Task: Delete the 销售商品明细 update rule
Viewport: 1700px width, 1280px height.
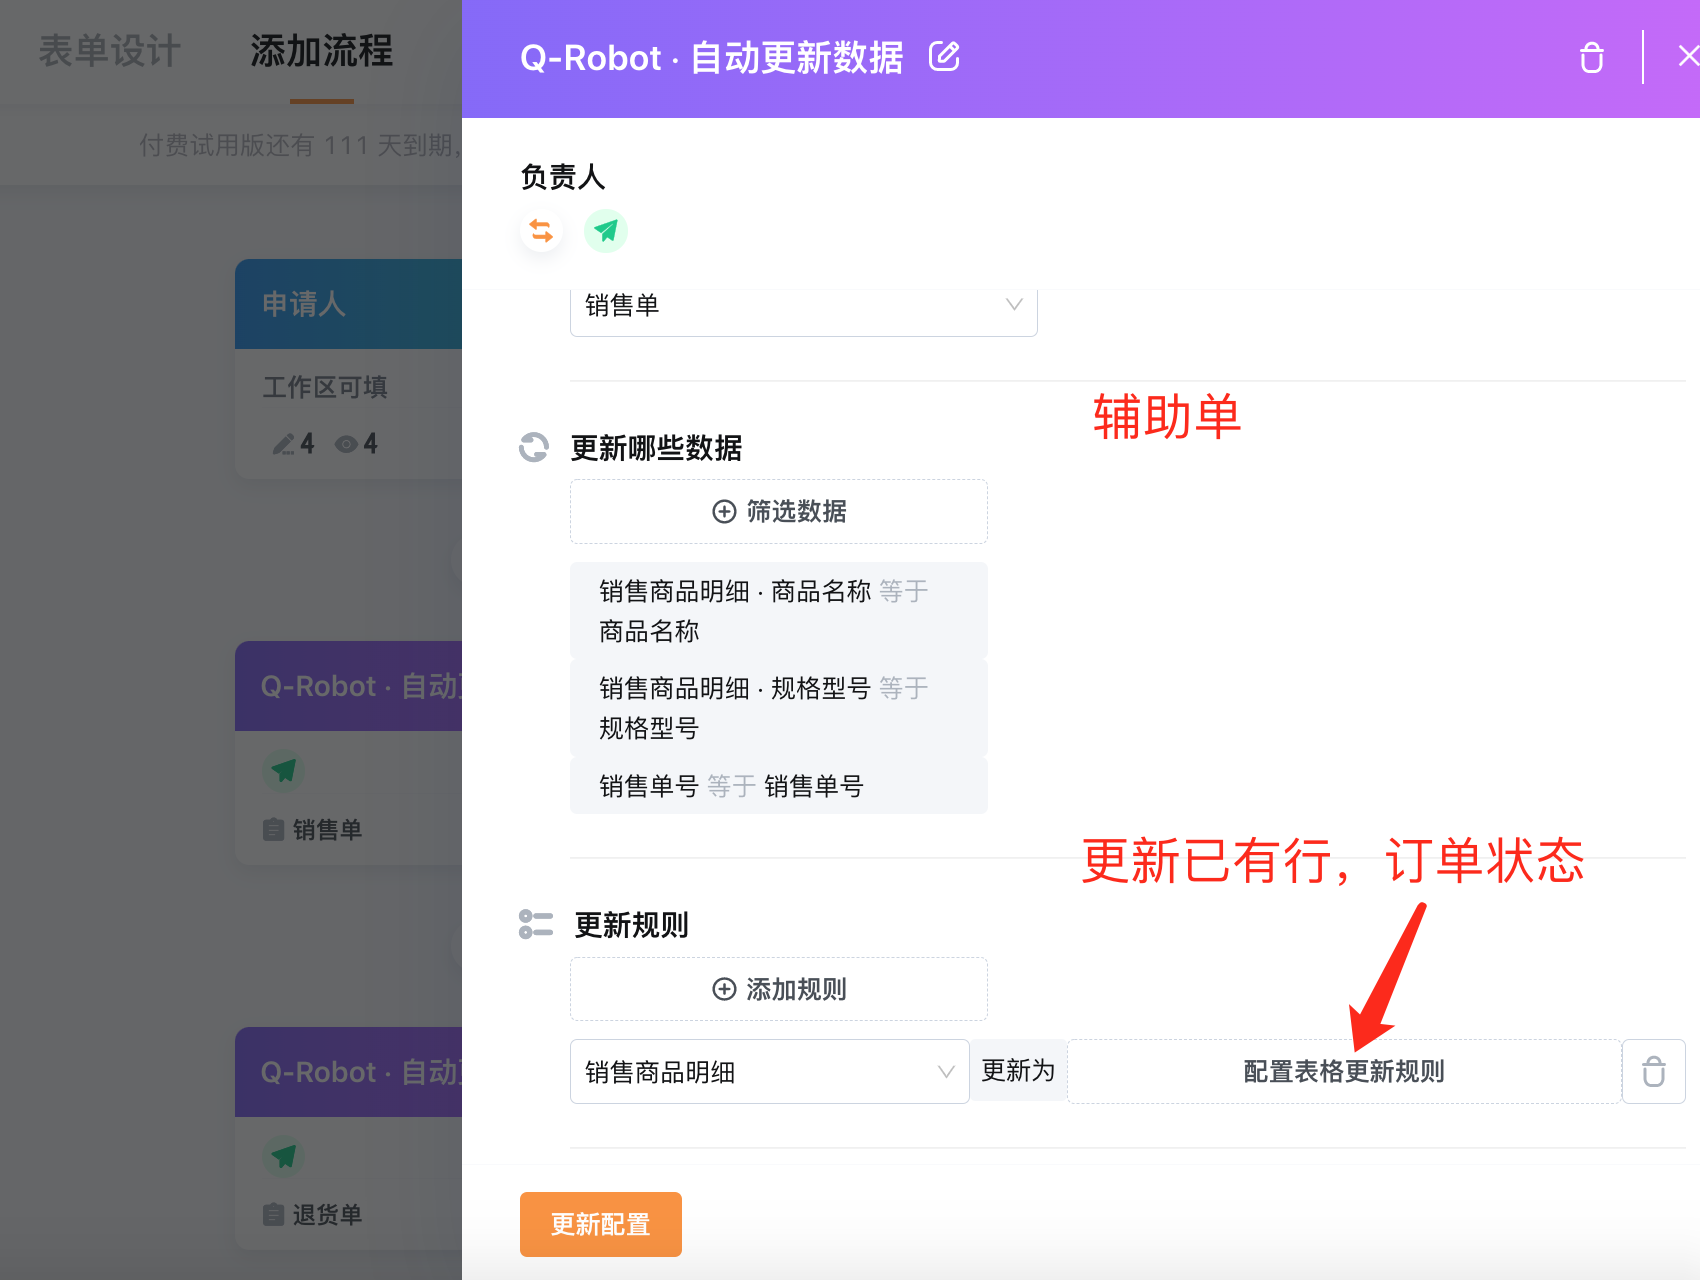Action: click(1654, 1072)
